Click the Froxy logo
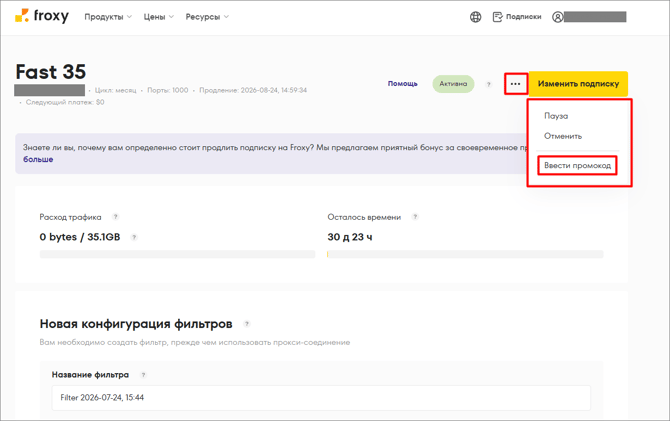 42,16
